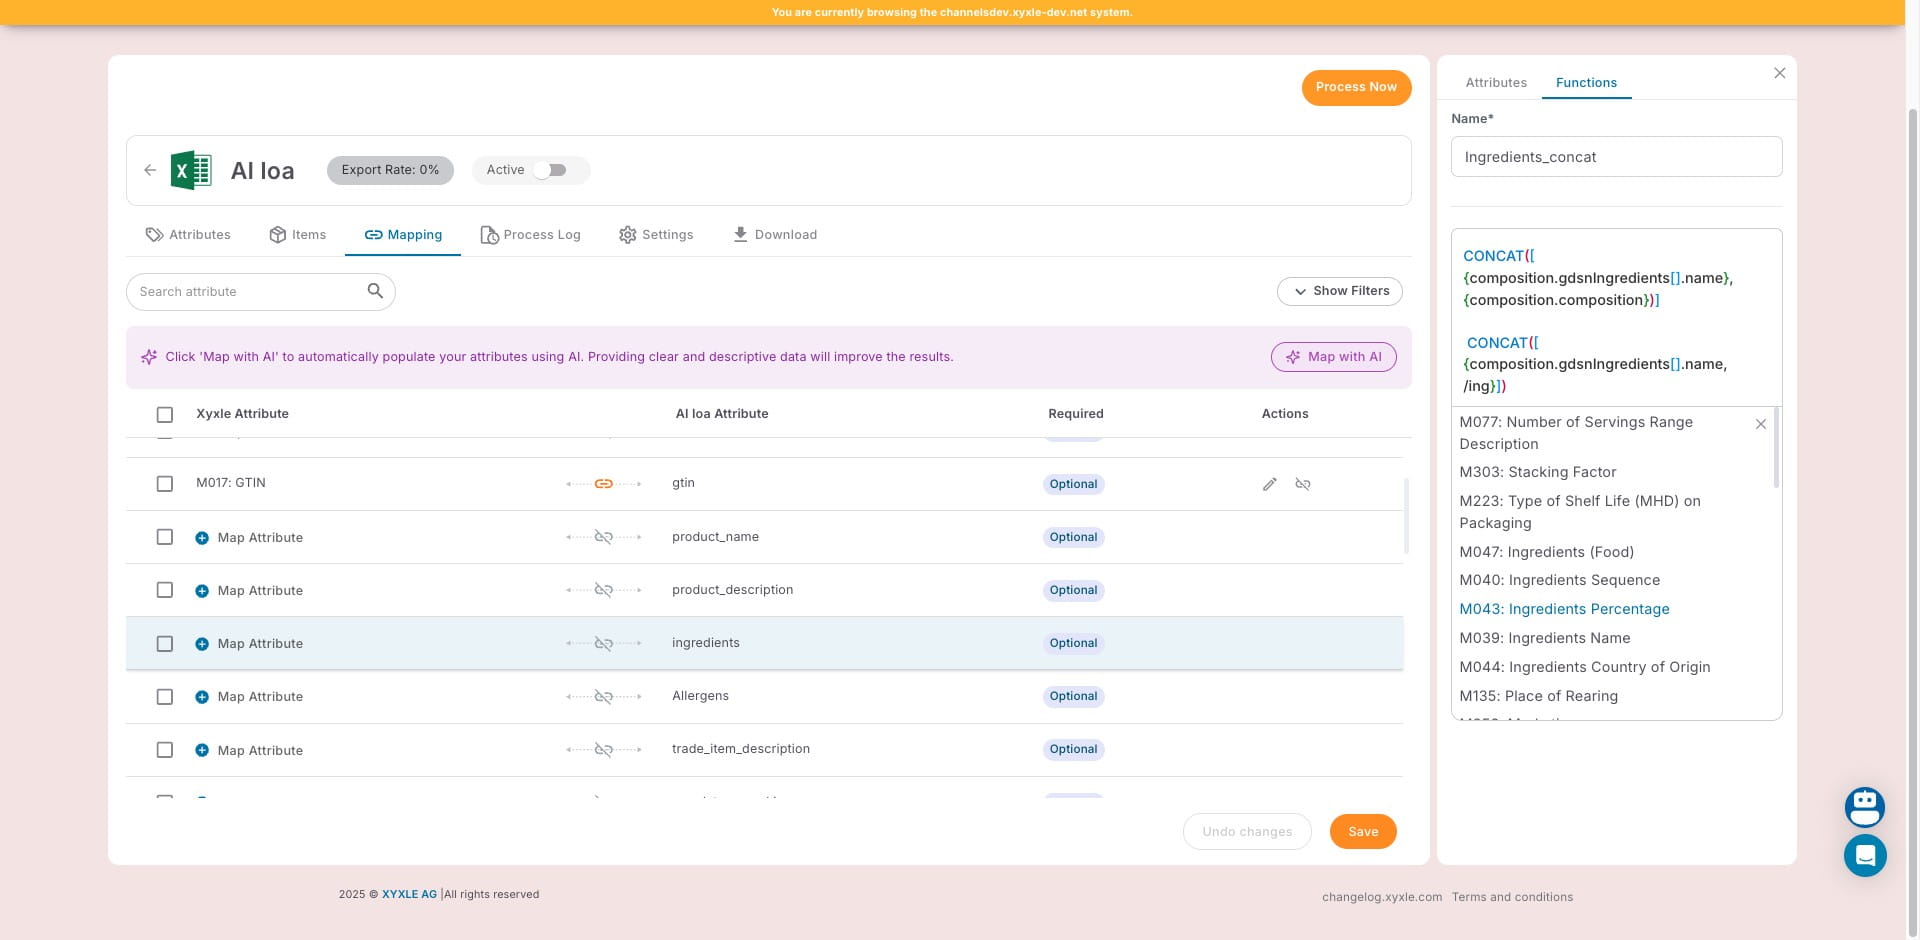
Task: Toggle the Active switch
Action: click(550, 170)
